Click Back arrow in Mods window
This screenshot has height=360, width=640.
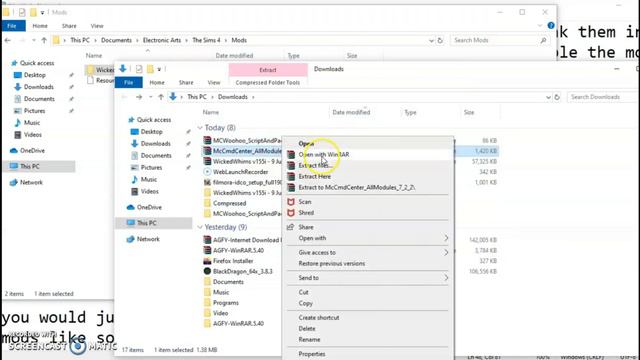pos(8,40)
